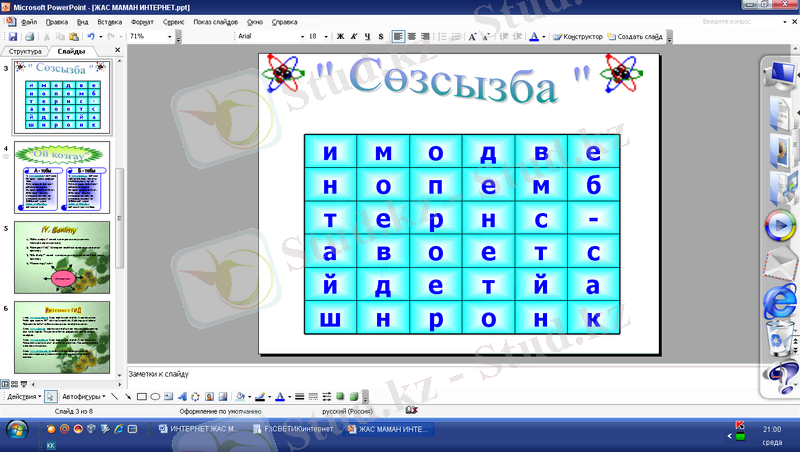Click the Save icon in the toolbar
The width and height of the screenshot is (800, 452).
click(13, 36)
